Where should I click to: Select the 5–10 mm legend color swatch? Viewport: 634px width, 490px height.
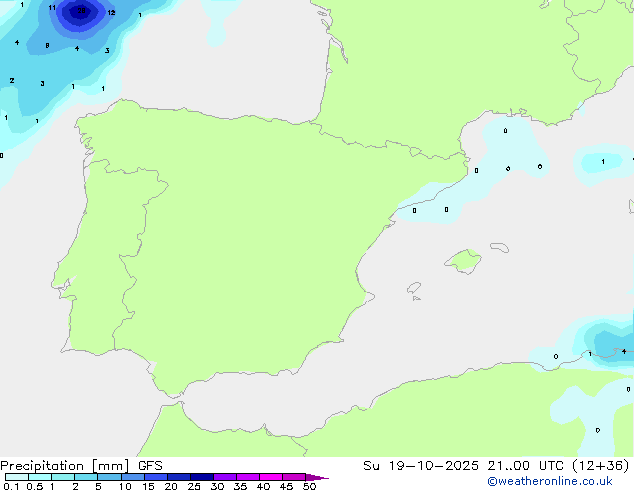click(110, 477)
